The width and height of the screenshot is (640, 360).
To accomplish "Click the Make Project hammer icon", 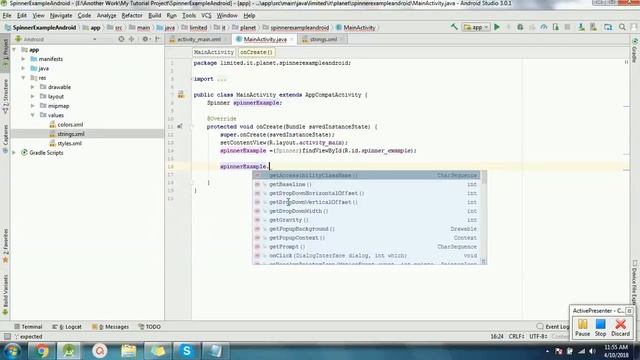I will 454,27.
